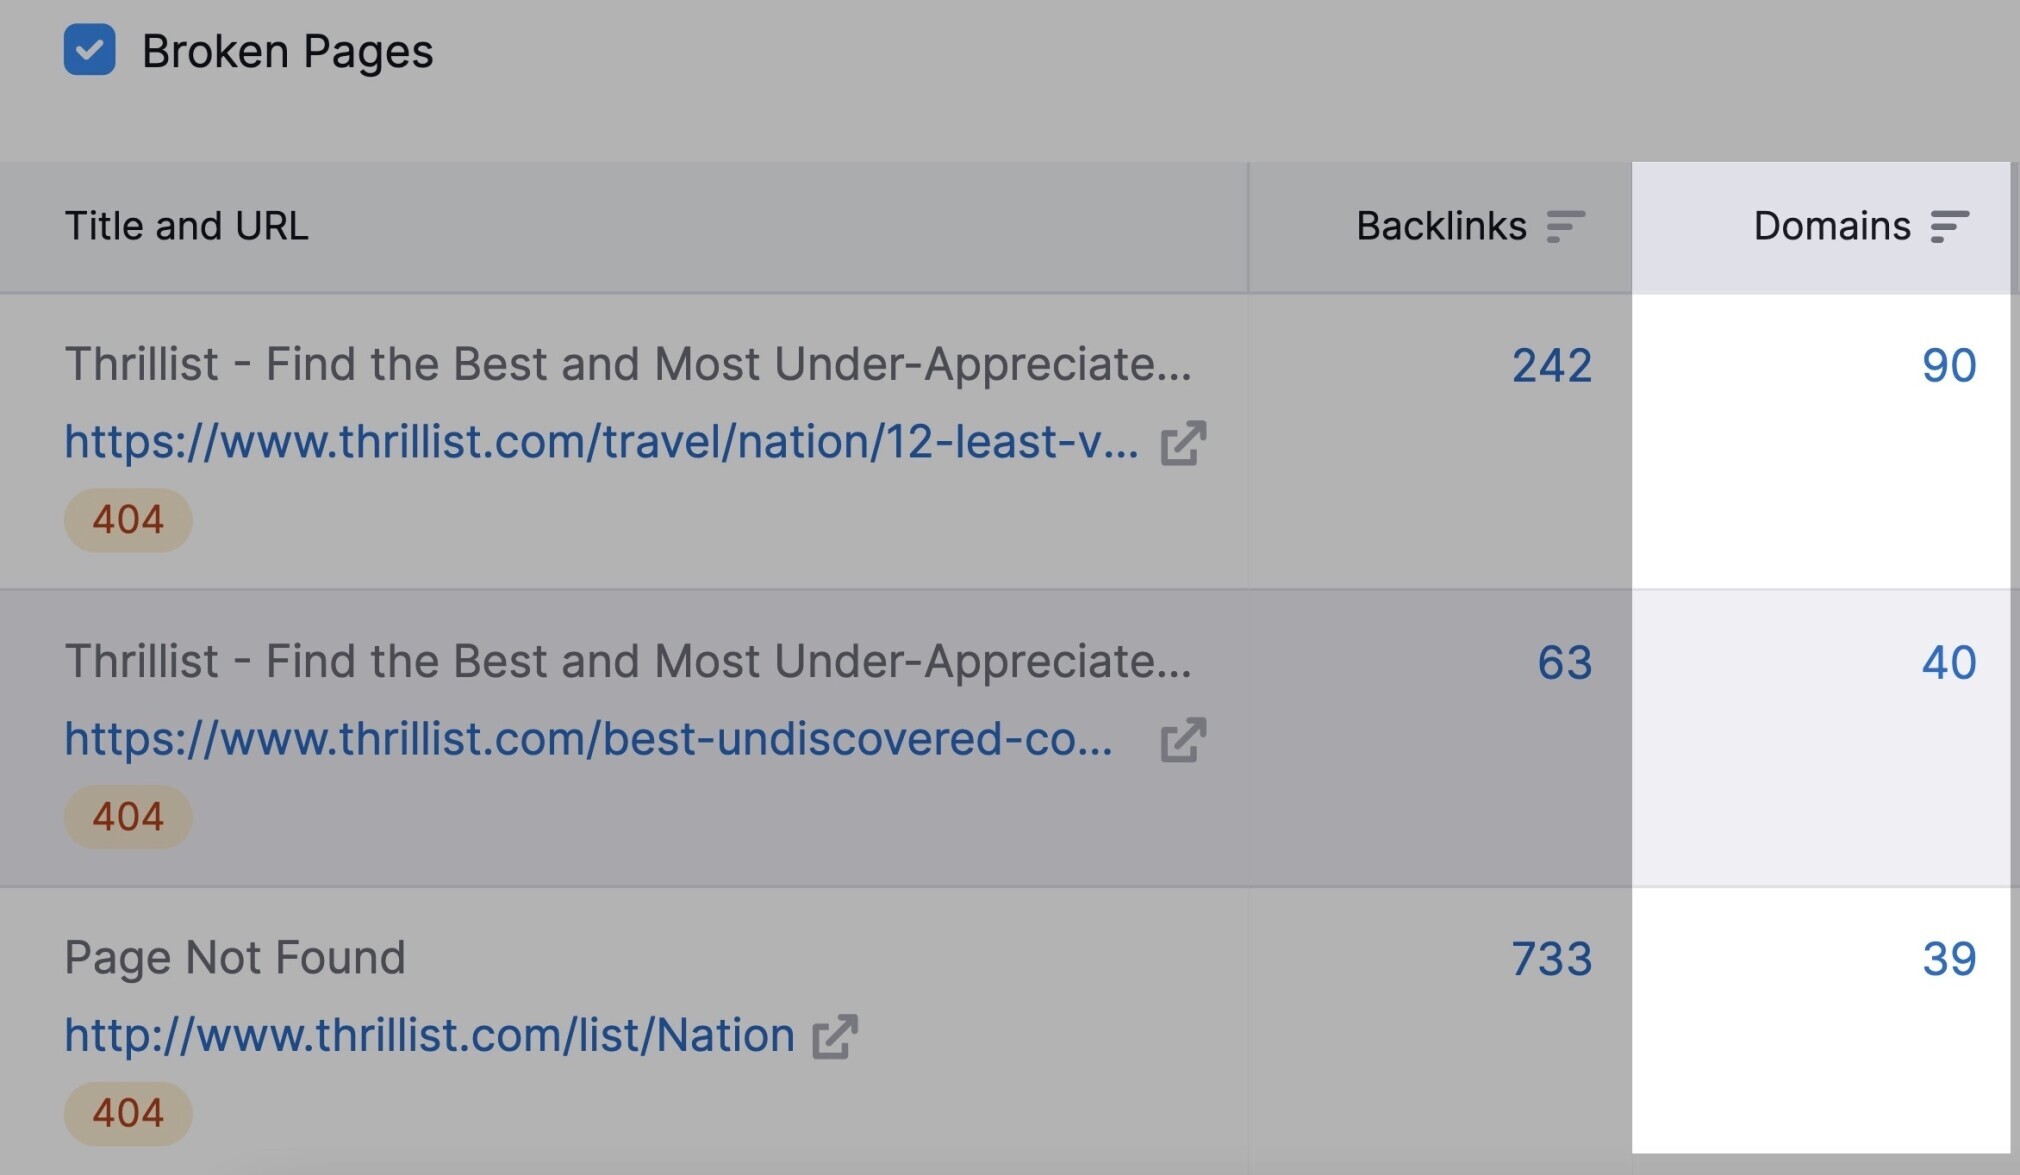Click the Domains sort icon
Image resolution: width=2020 pixels, height=1175 pixels.
click(1949, 227)
